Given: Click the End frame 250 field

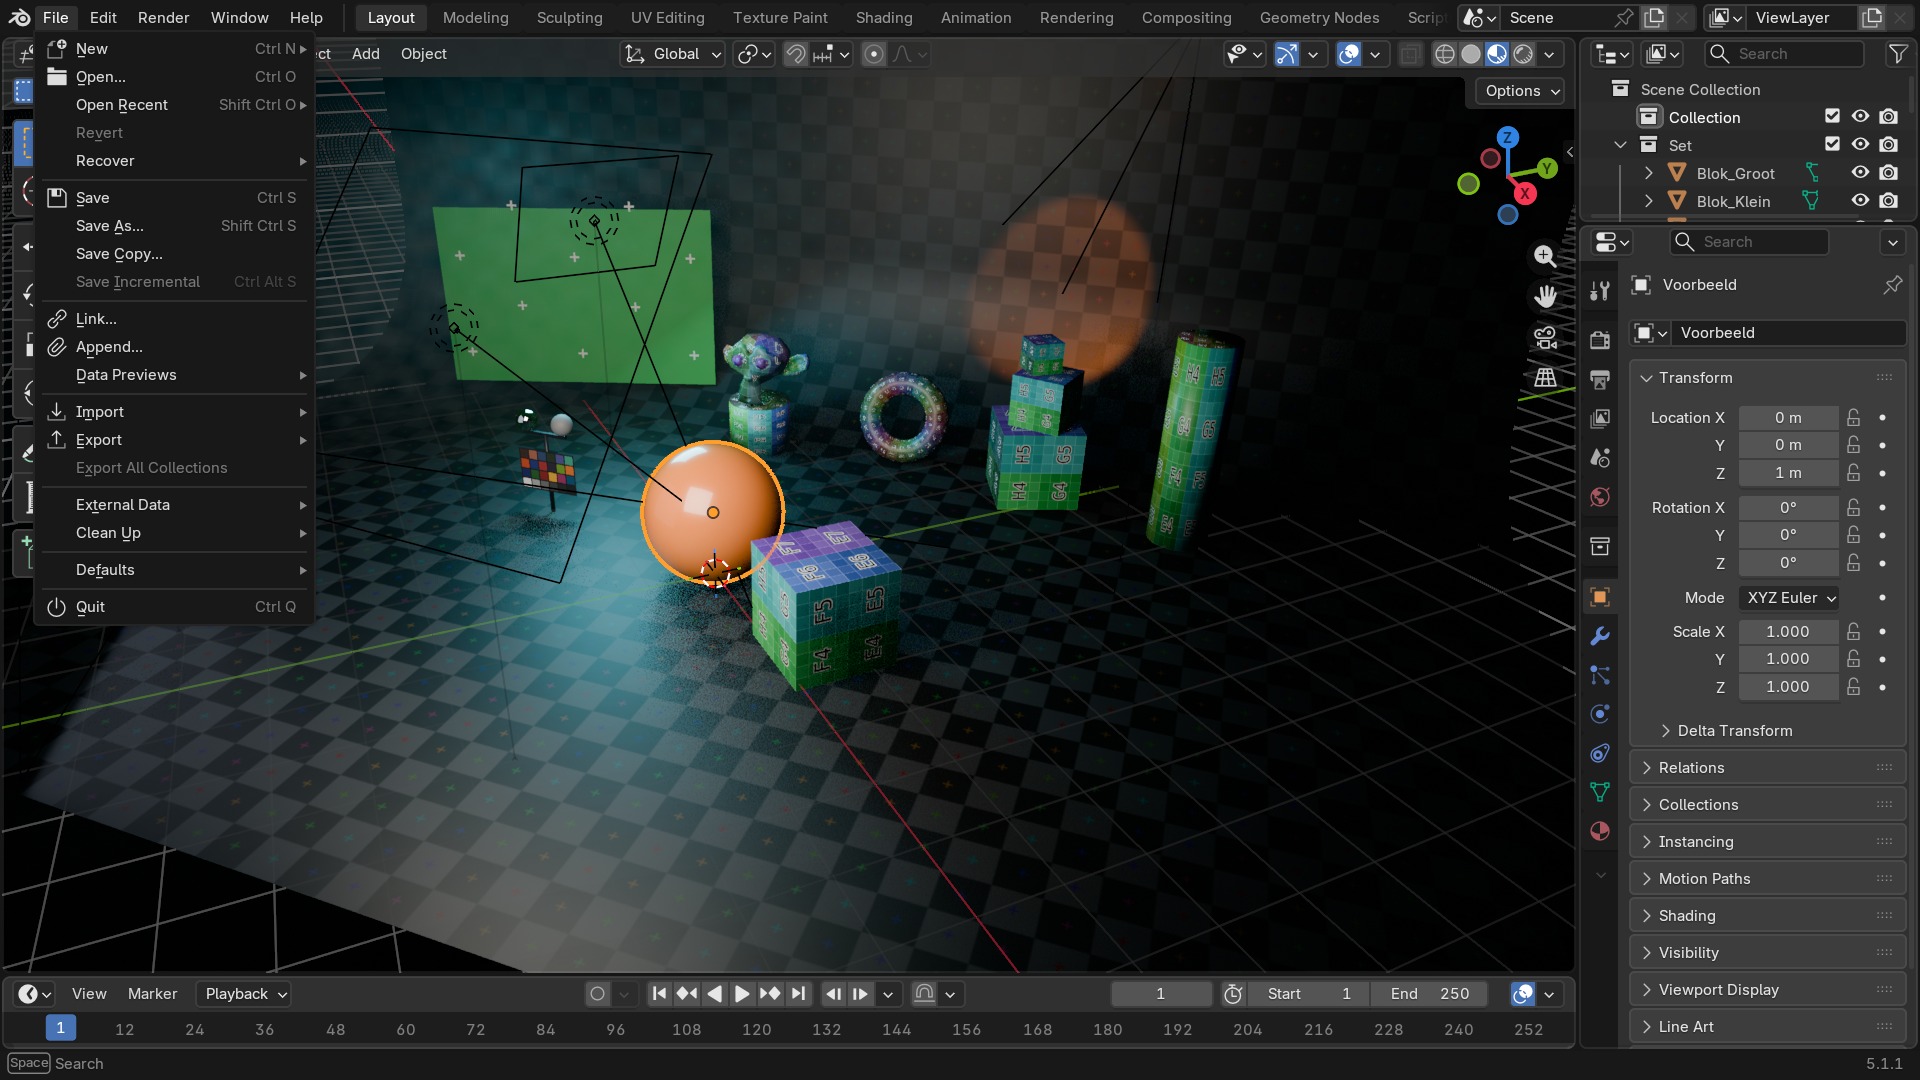Looking at the screenshot, I should 1428,994.
